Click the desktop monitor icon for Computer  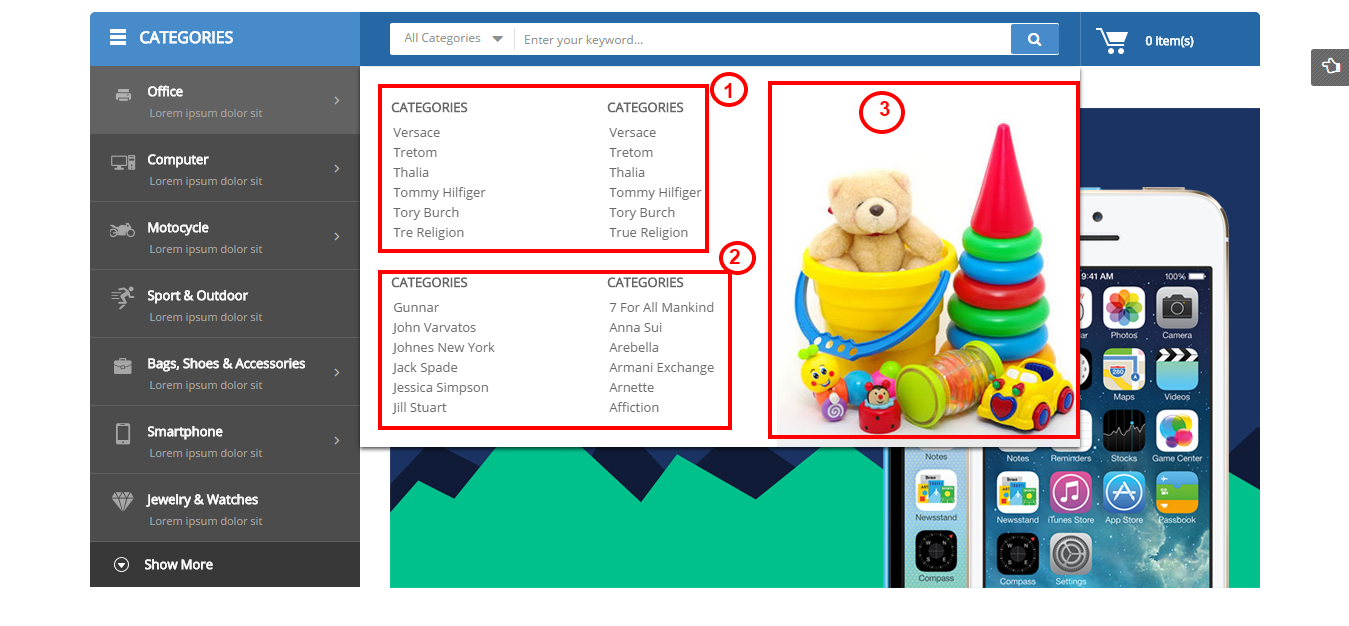point(123,162)
